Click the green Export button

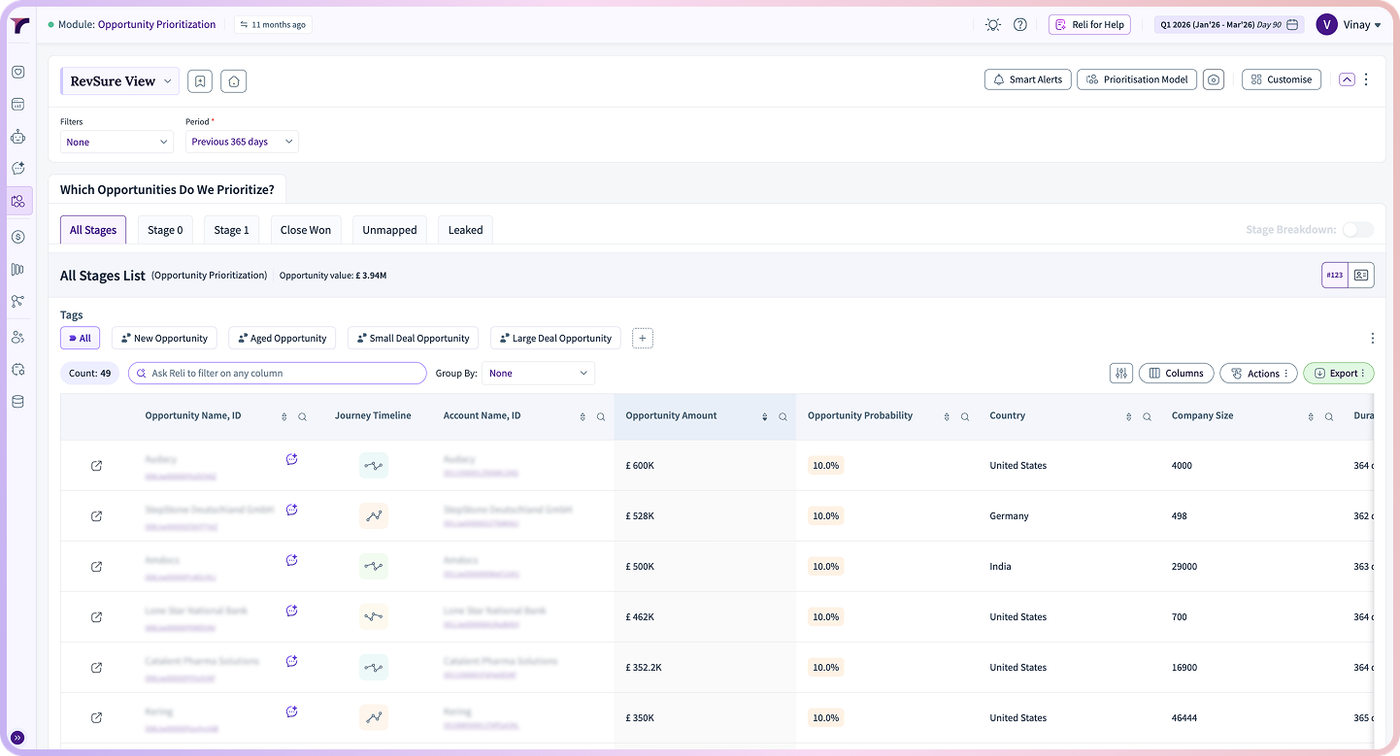1339,373
